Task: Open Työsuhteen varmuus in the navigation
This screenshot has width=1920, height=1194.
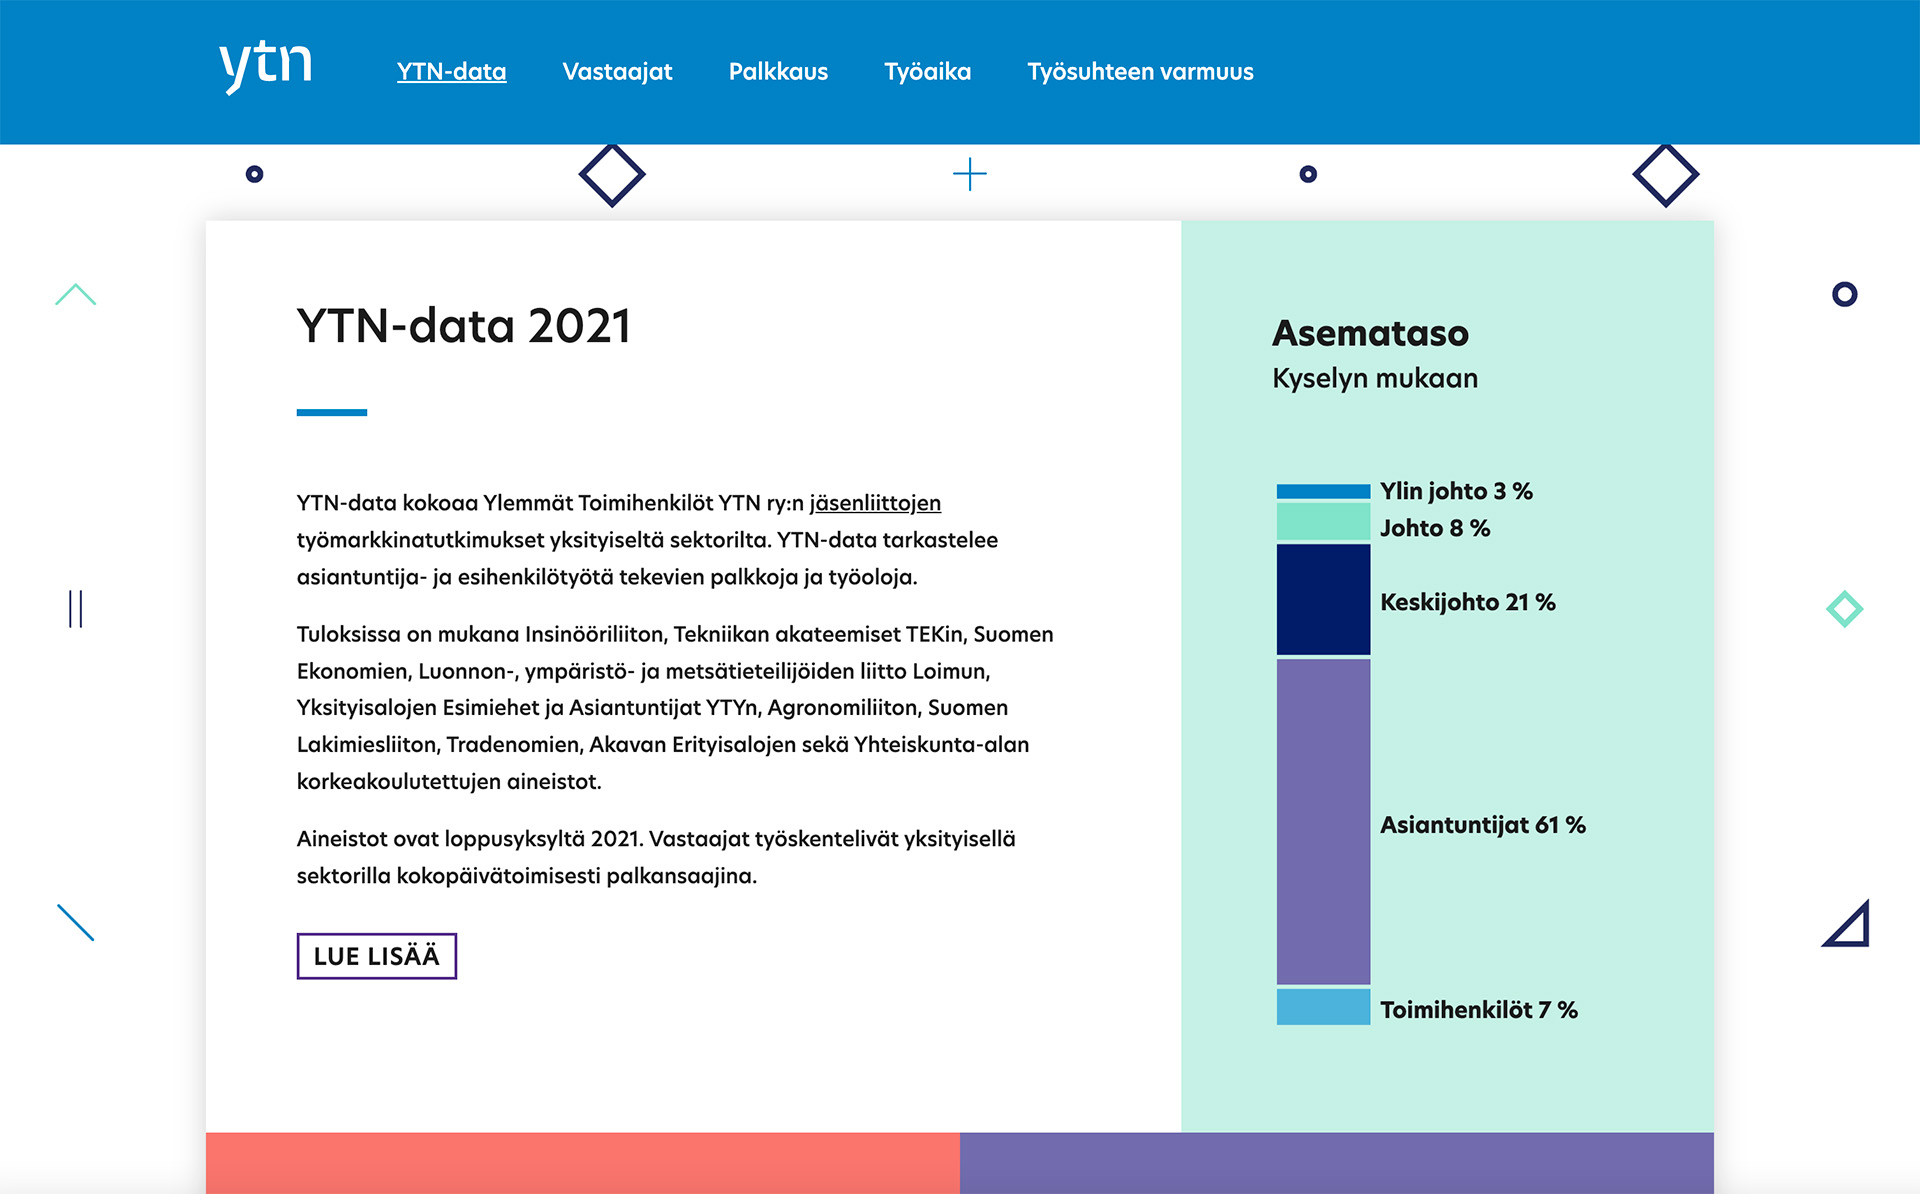Action: pyautogui.click(x=1140, y=72)
